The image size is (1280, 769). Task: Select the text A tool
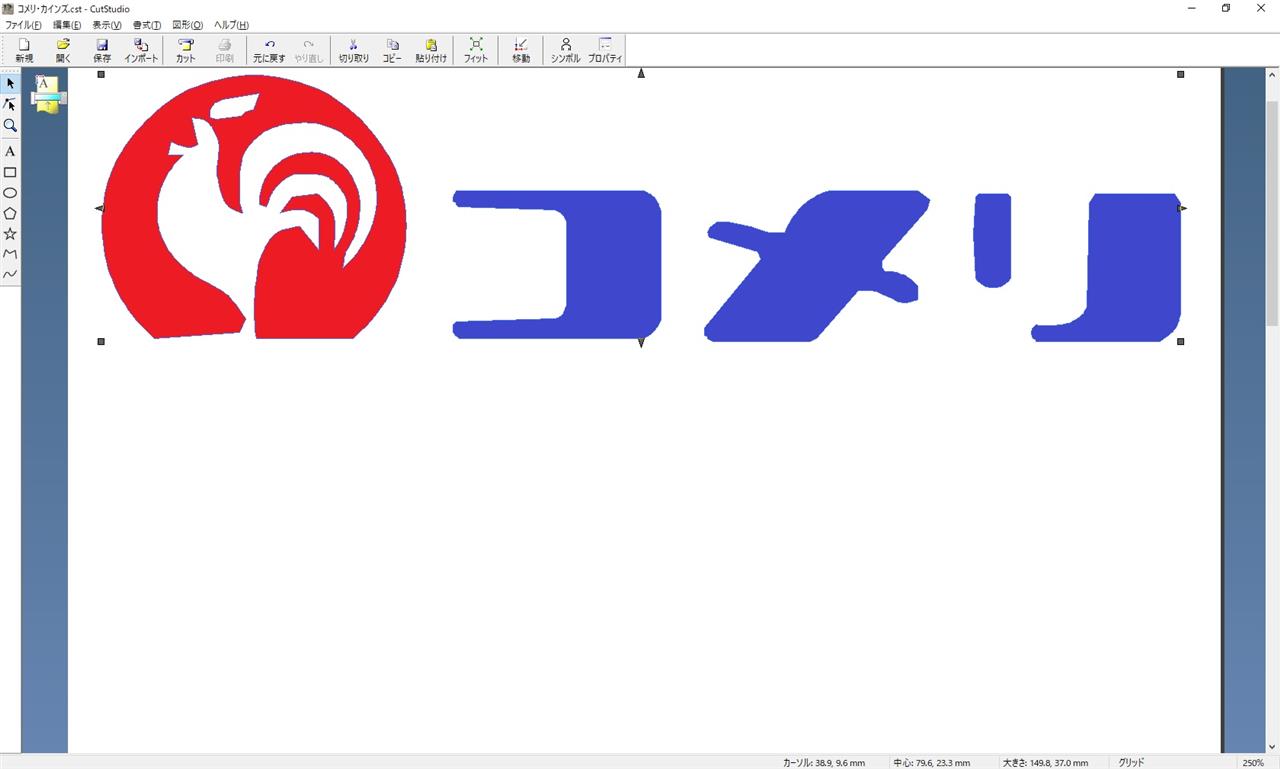pyautogui.click(x=10, y=151)
